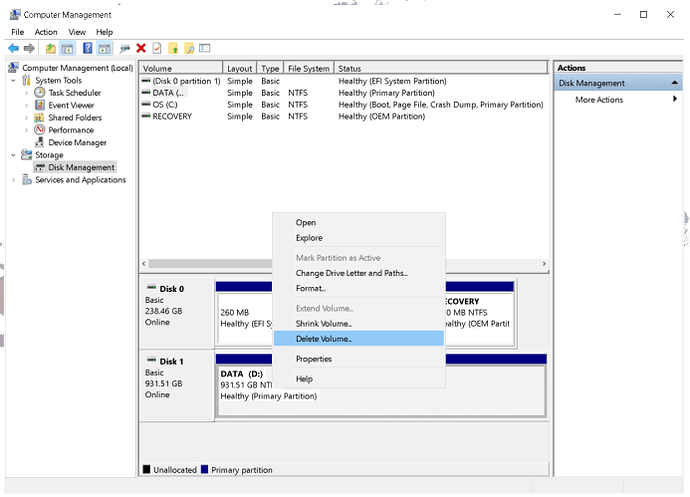
Task: Select Shrink Volume in context menu
Action: 323,324
